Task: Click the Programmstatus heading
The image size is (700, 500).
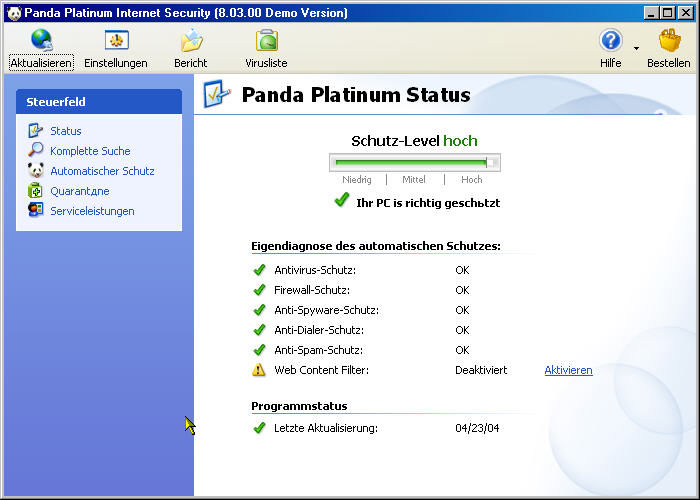Action: [x=299, y=406]
